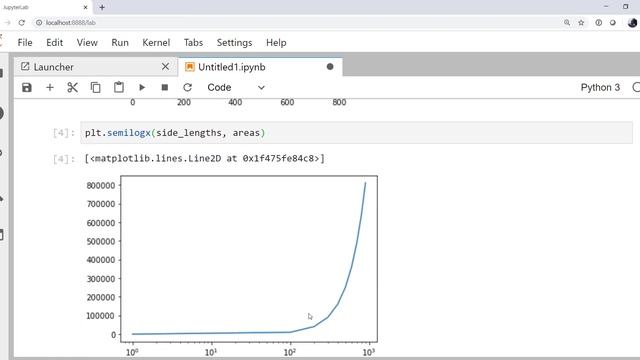This screenshot has height=360, width=640.
Task: Run the selected cell
Action: point(142,87)
